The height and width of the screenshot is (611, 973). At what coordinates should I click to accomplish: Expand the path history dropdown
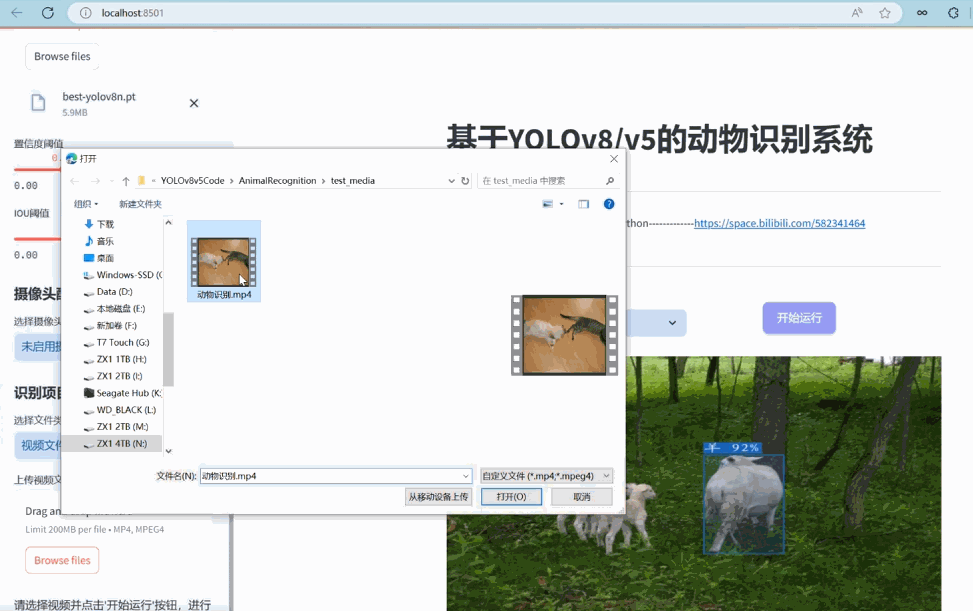[x=451, y=181]
